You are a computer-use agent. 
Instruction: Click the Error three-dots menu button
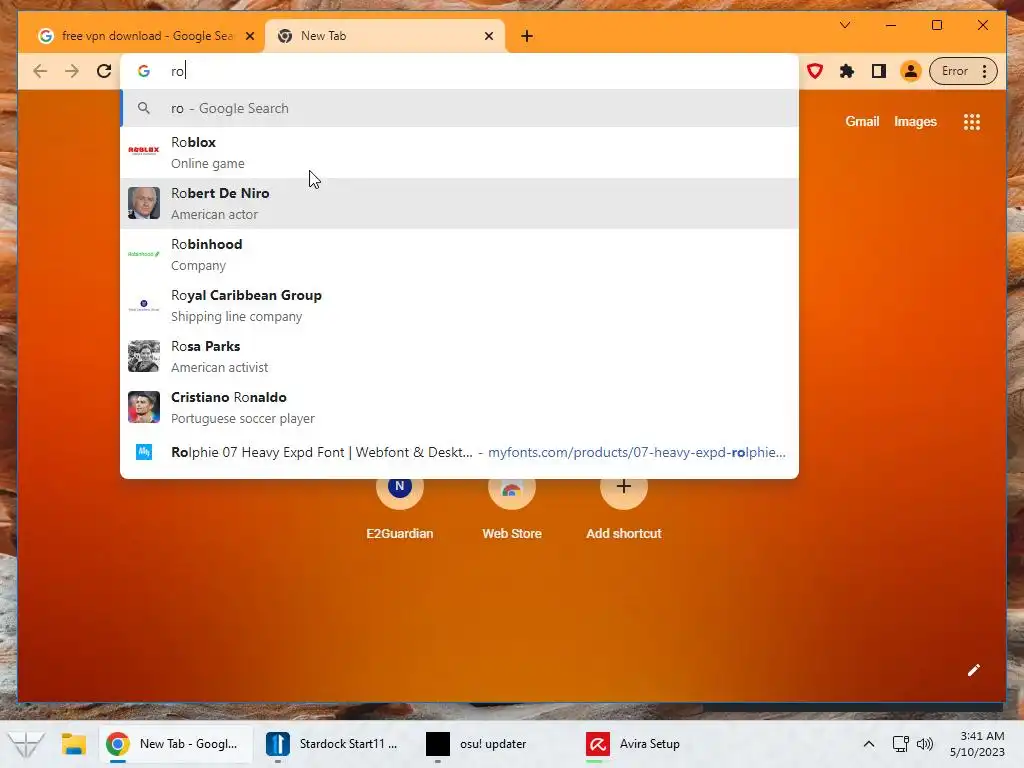(x=963, y=71)
